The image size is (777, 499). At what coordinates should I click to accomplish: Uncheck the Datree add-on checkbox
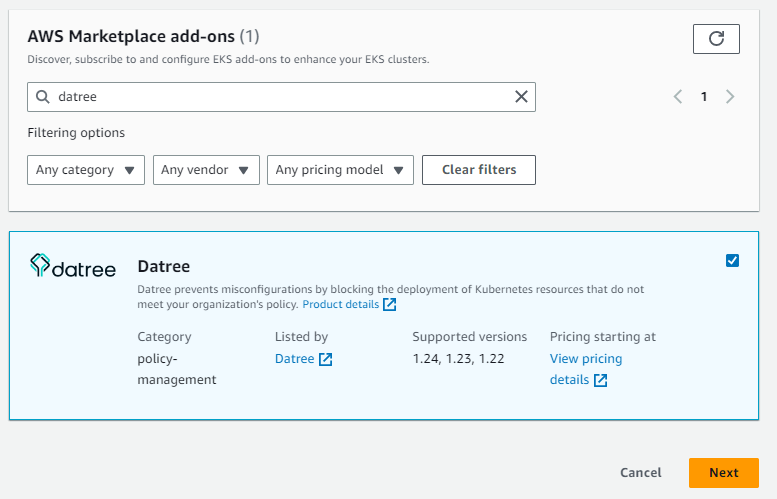[732, 261]
